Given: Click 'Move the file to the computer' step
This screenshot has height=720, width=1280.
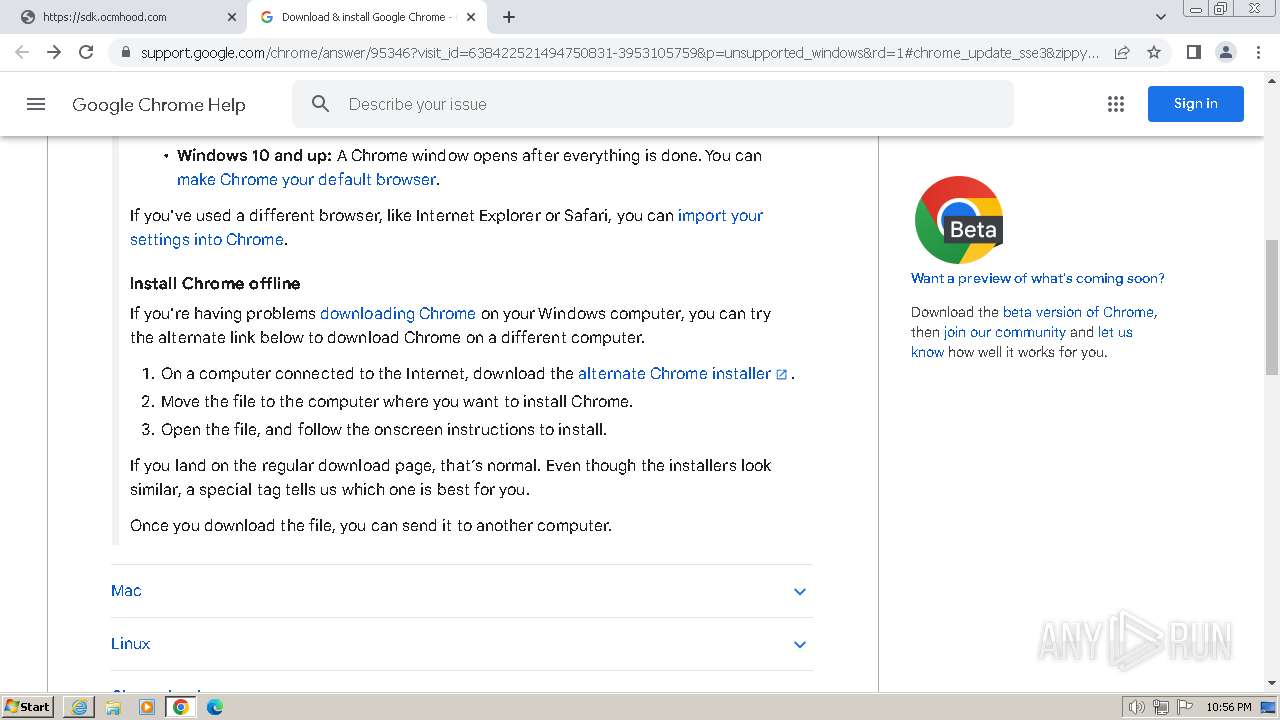Looking at the screenshot, I should 396,401.
